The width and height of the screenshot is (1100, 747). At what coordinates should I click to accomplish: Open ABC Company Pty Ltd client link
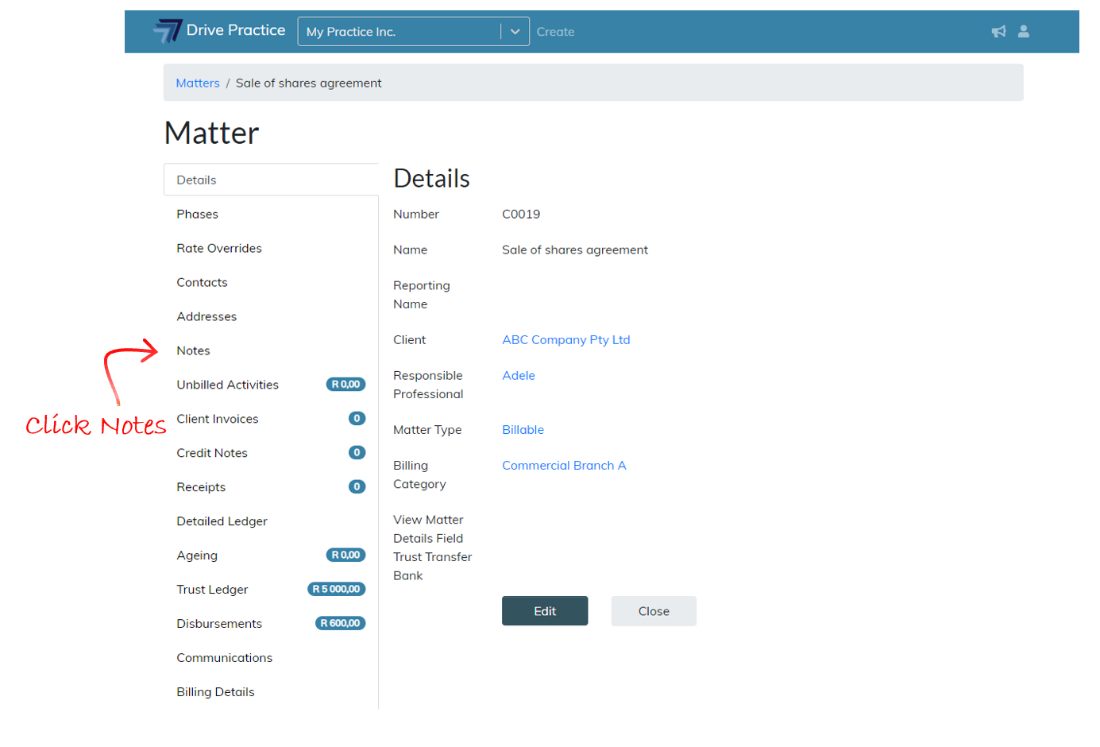[566, 340]
